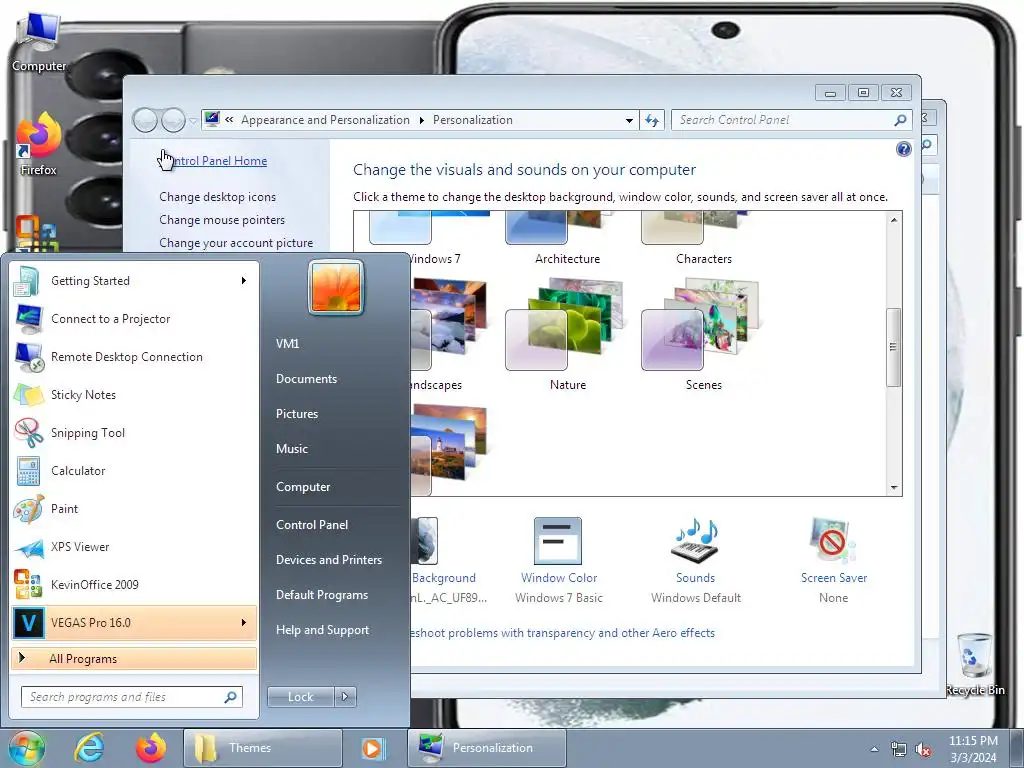
Task: Click the troubleshoot transparency and Aero effects link
Action: (562, 633)
